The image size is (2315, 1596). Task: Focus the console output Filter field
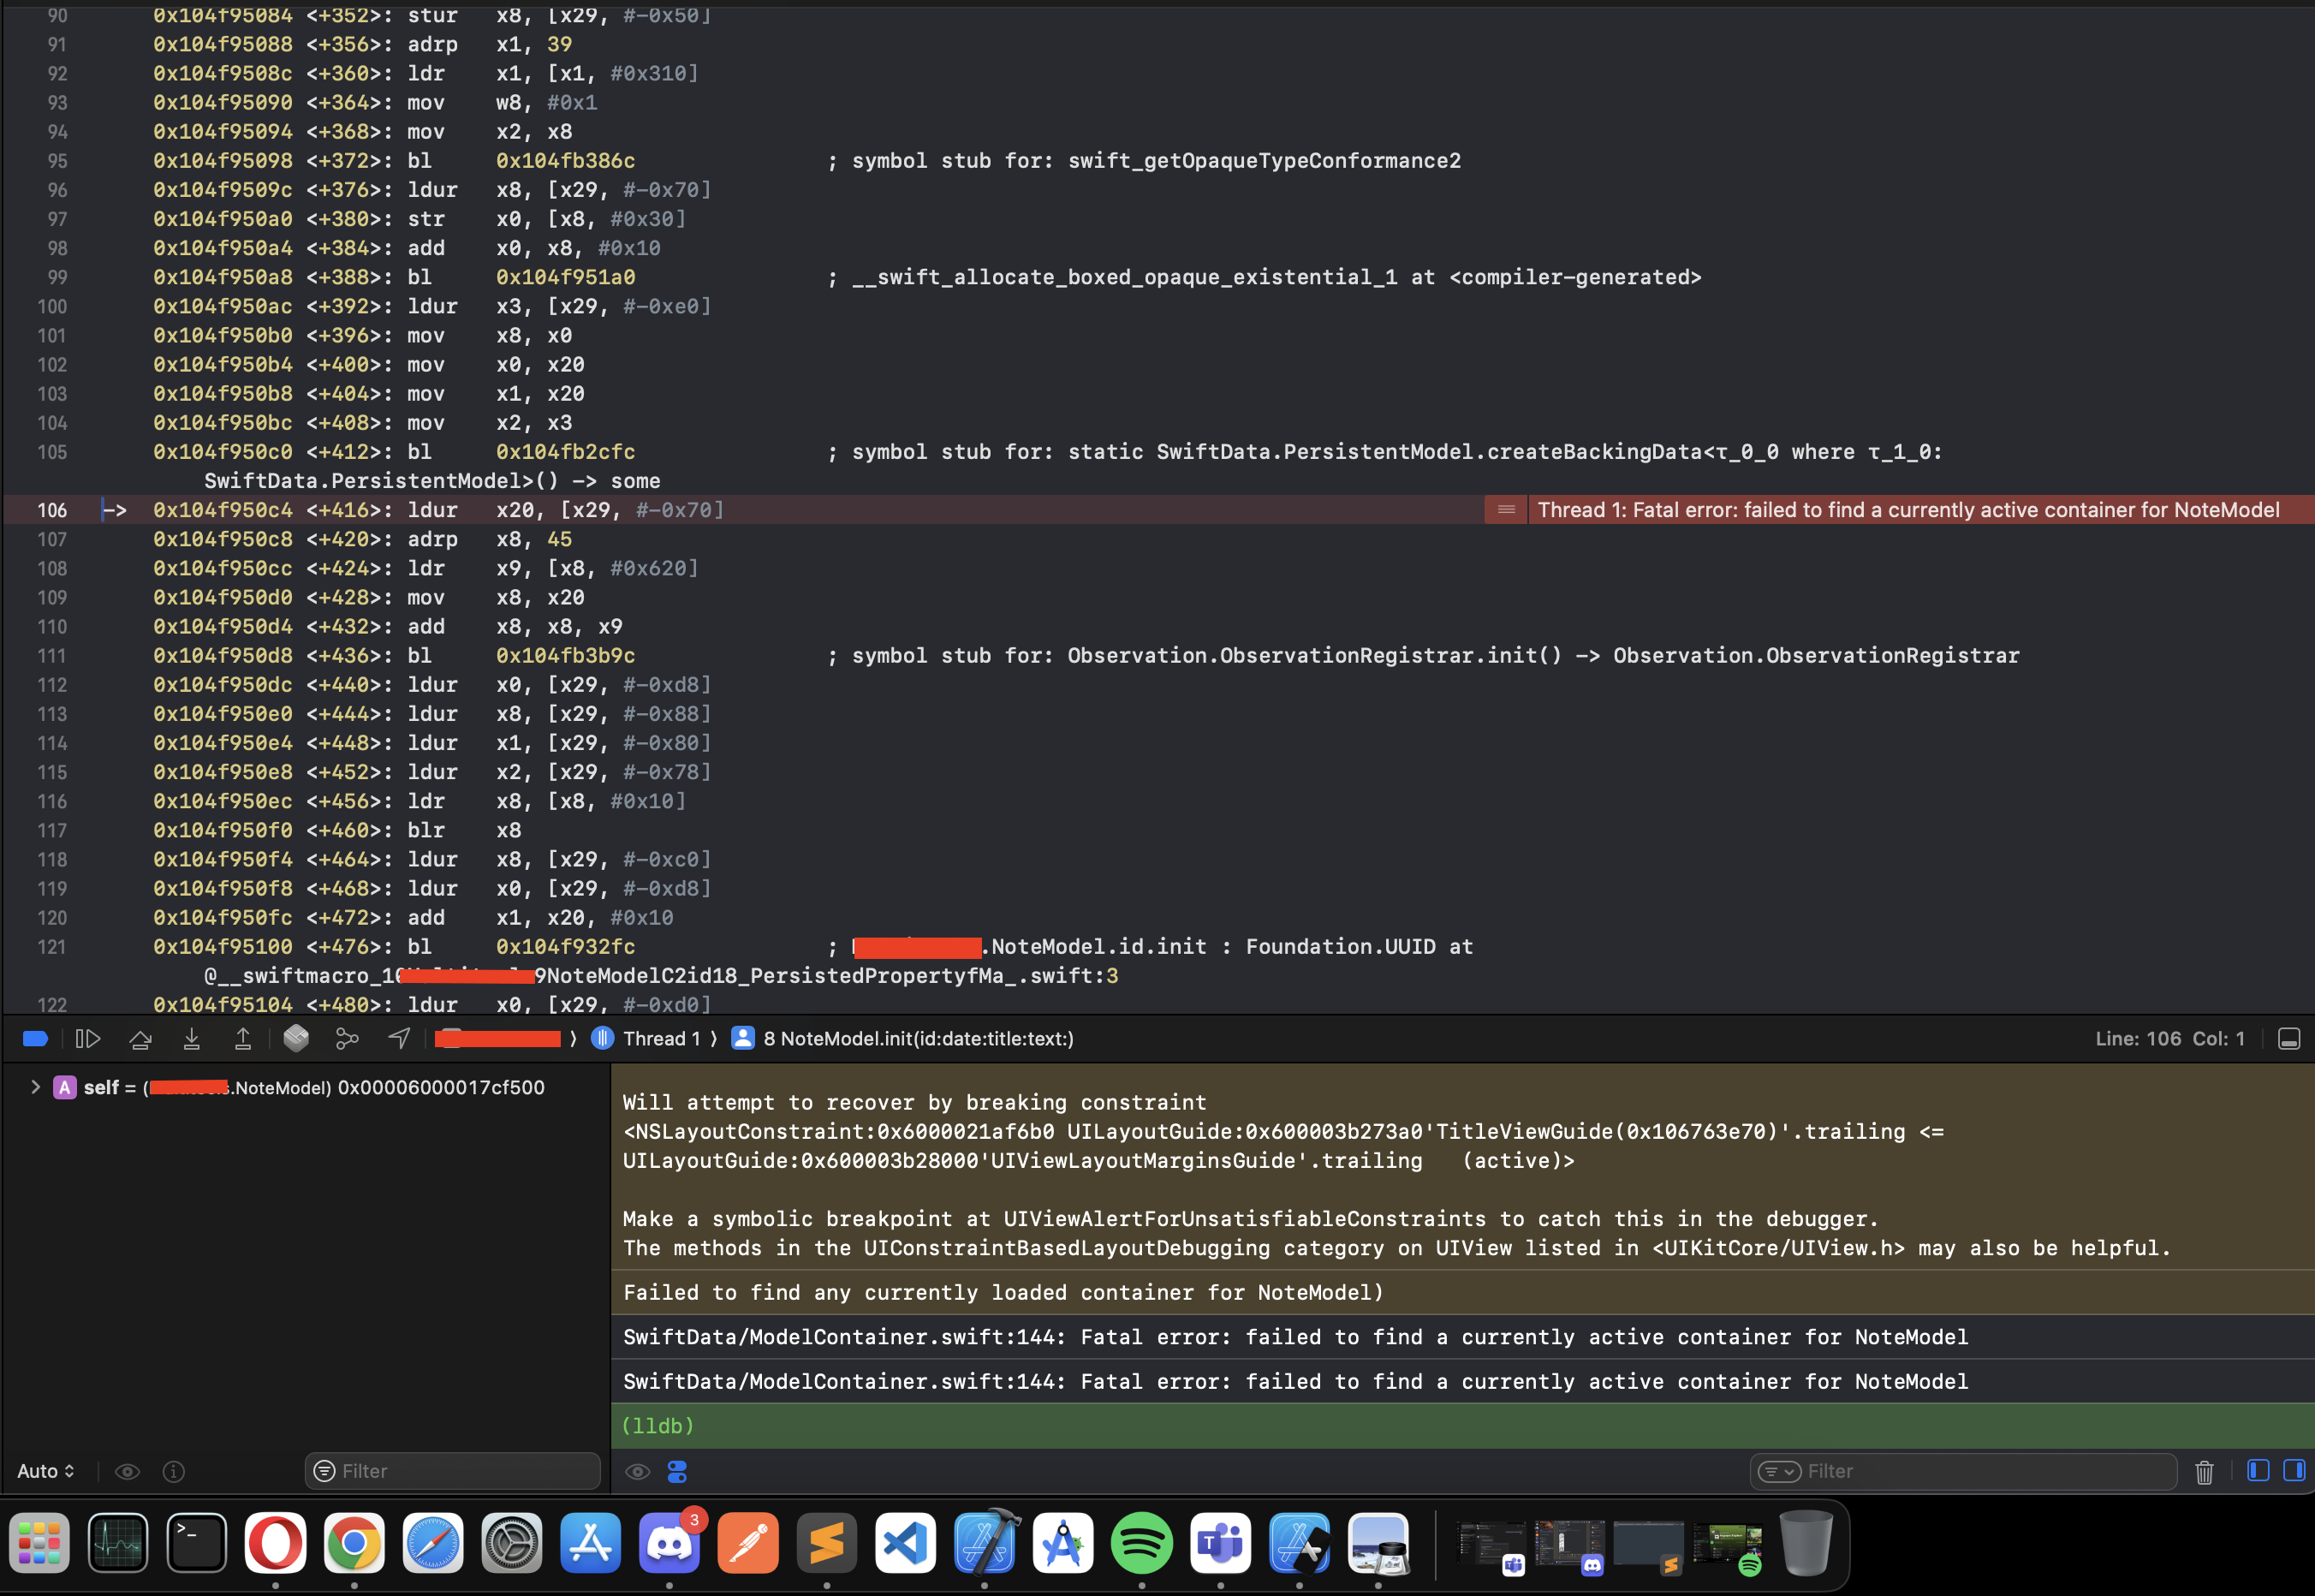coord(1964,1471)
